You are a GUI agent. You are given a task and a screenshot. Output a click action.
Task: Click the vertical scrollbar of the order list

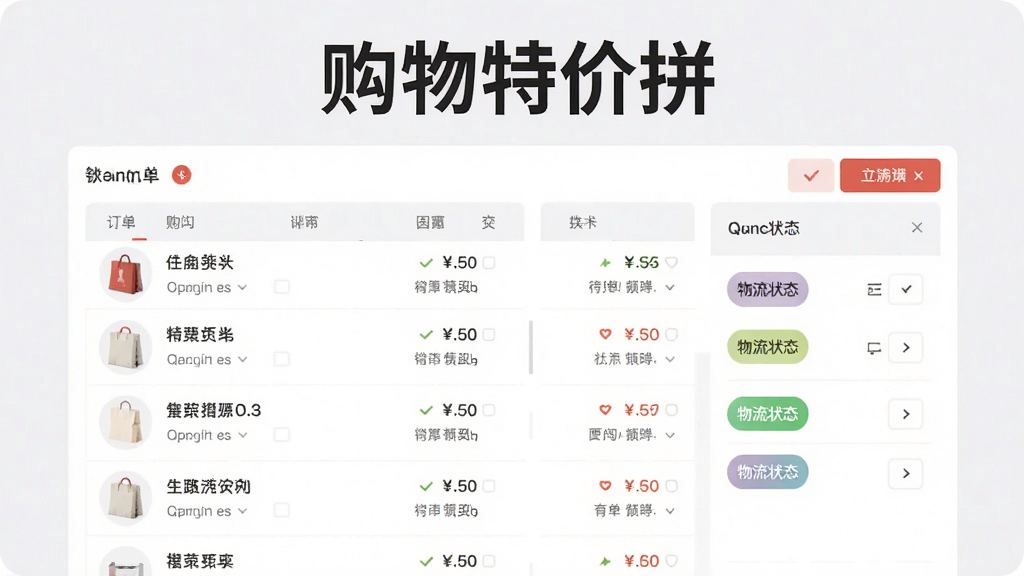pyautogui.click(x=531, y=347)
